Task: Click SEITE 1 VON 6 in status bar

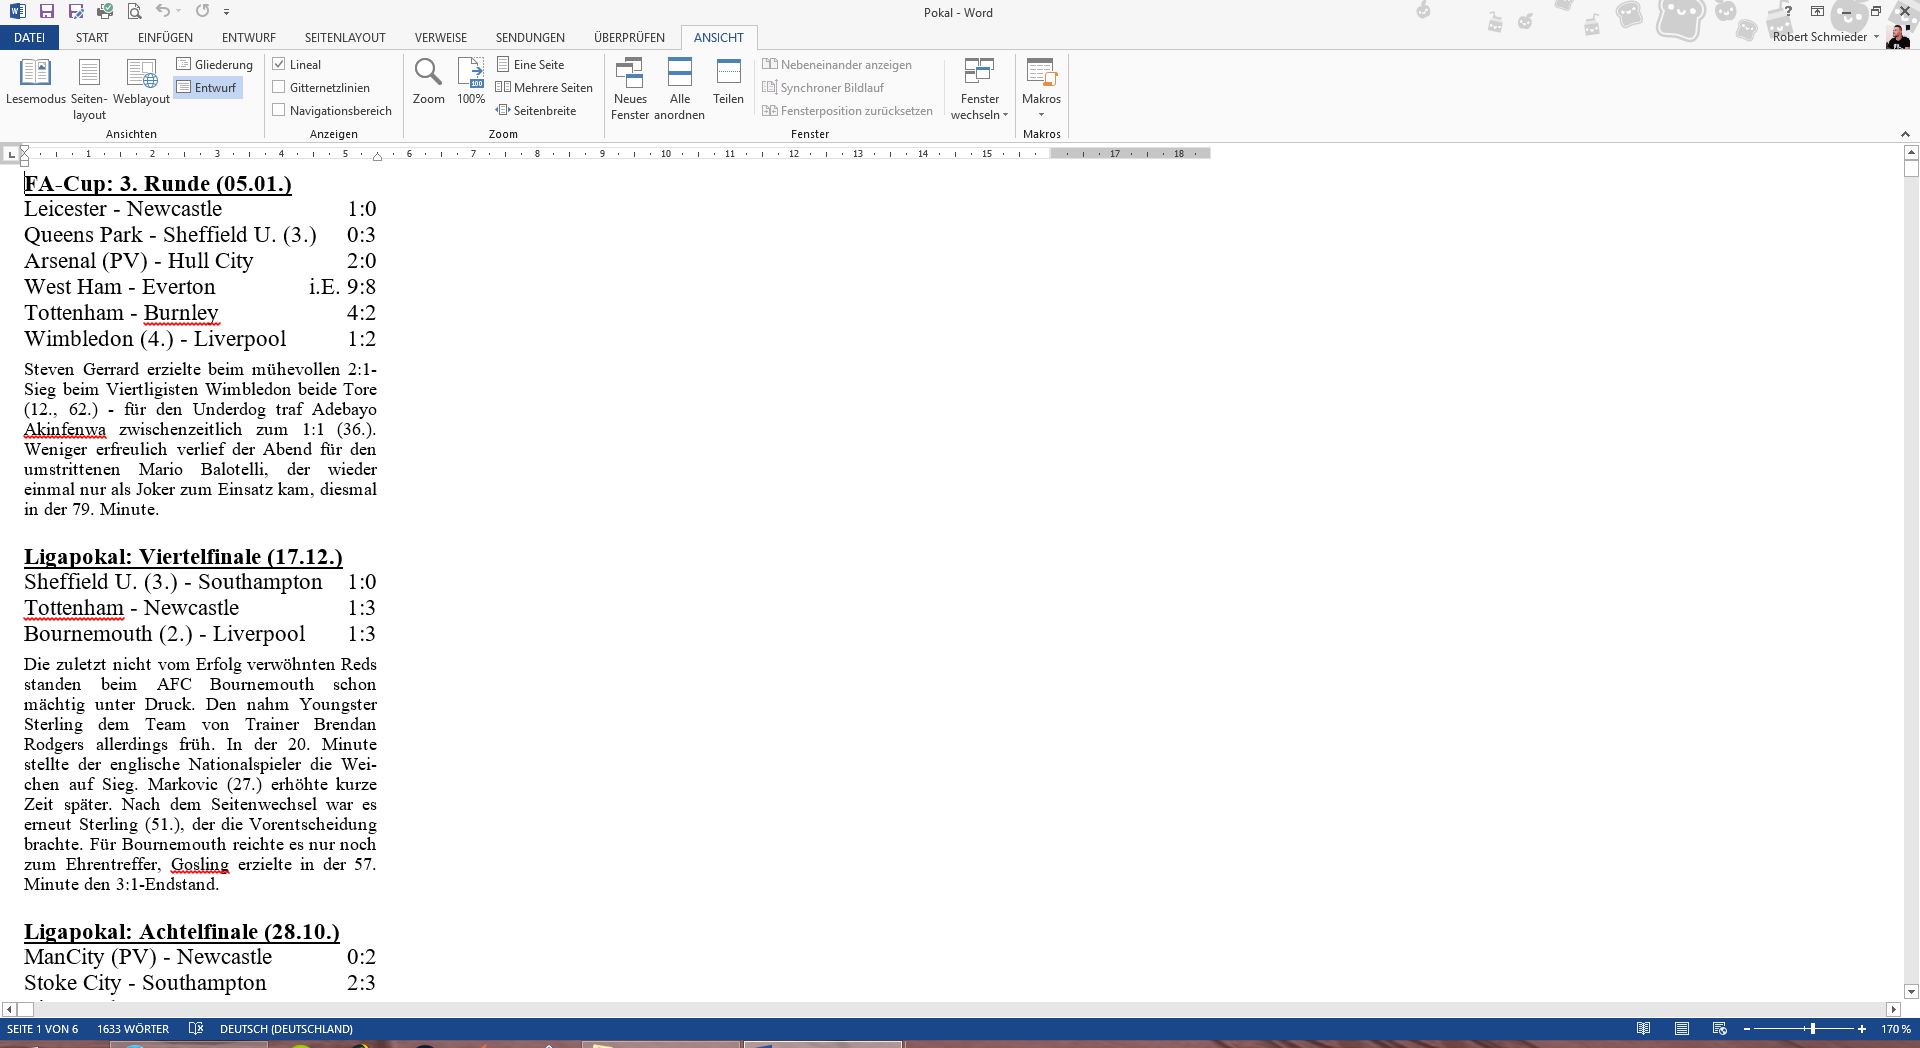Action: click(42, 1028)
